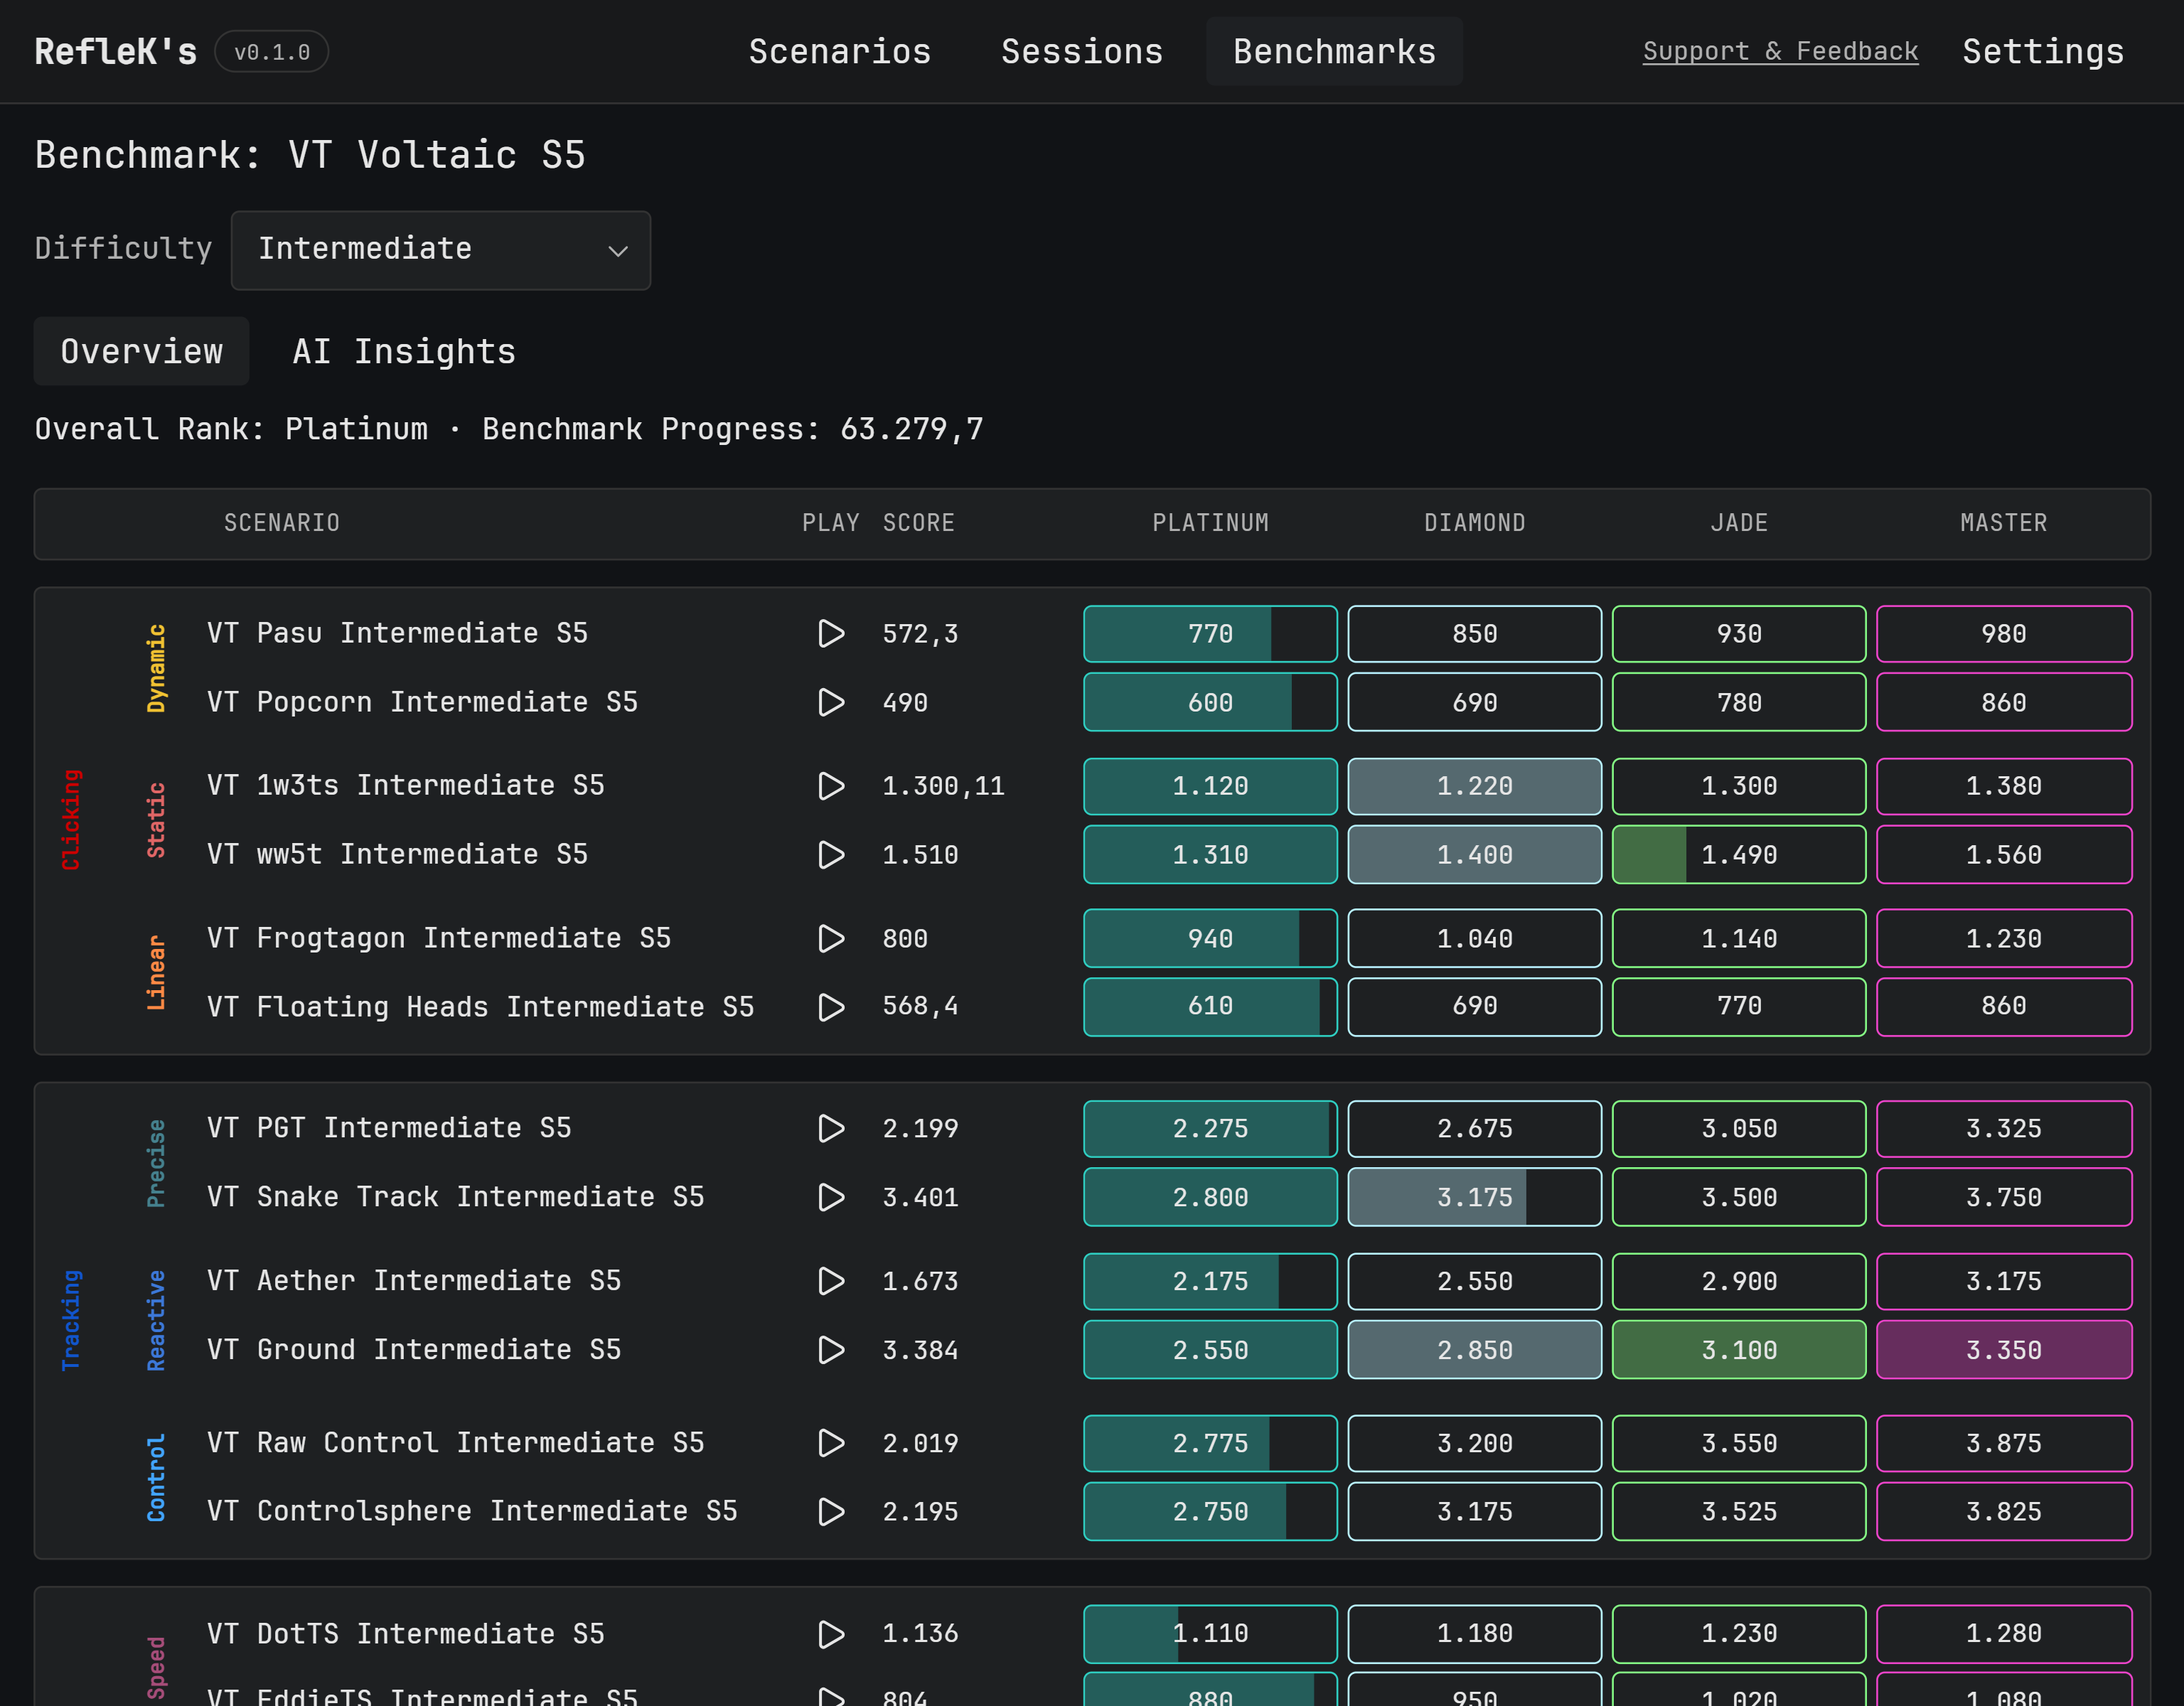Viewport: 2184px width, 1706px height.
Task: Click the Platinum progress bar for VT Pasu
Action: (1210, 633)
